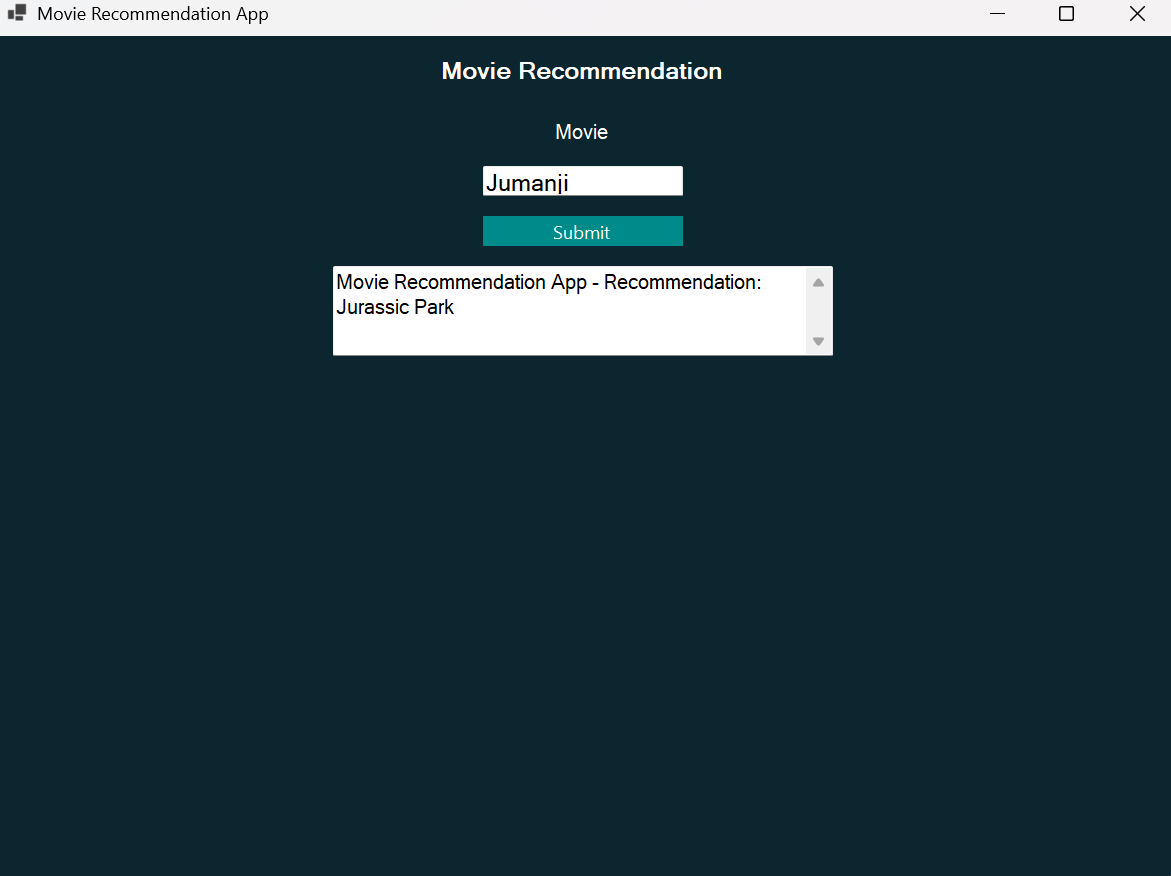Screen dimensions: 1171x876
Task: Click the first line of the recommendation output
Action: pyautogui.click(x=548, y=283)
